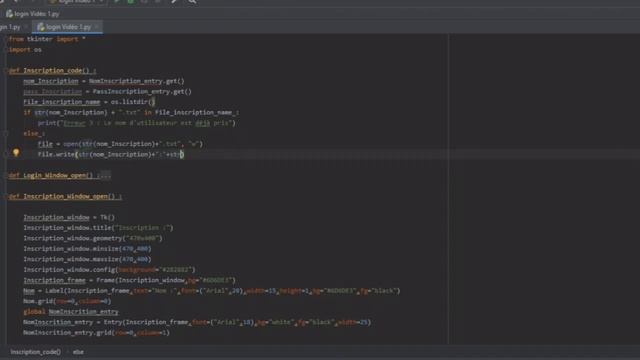The width and height of the screenshot is (640, 360).
Task: Click the Nom.grid( line
Action: click(x=67, y=301)
